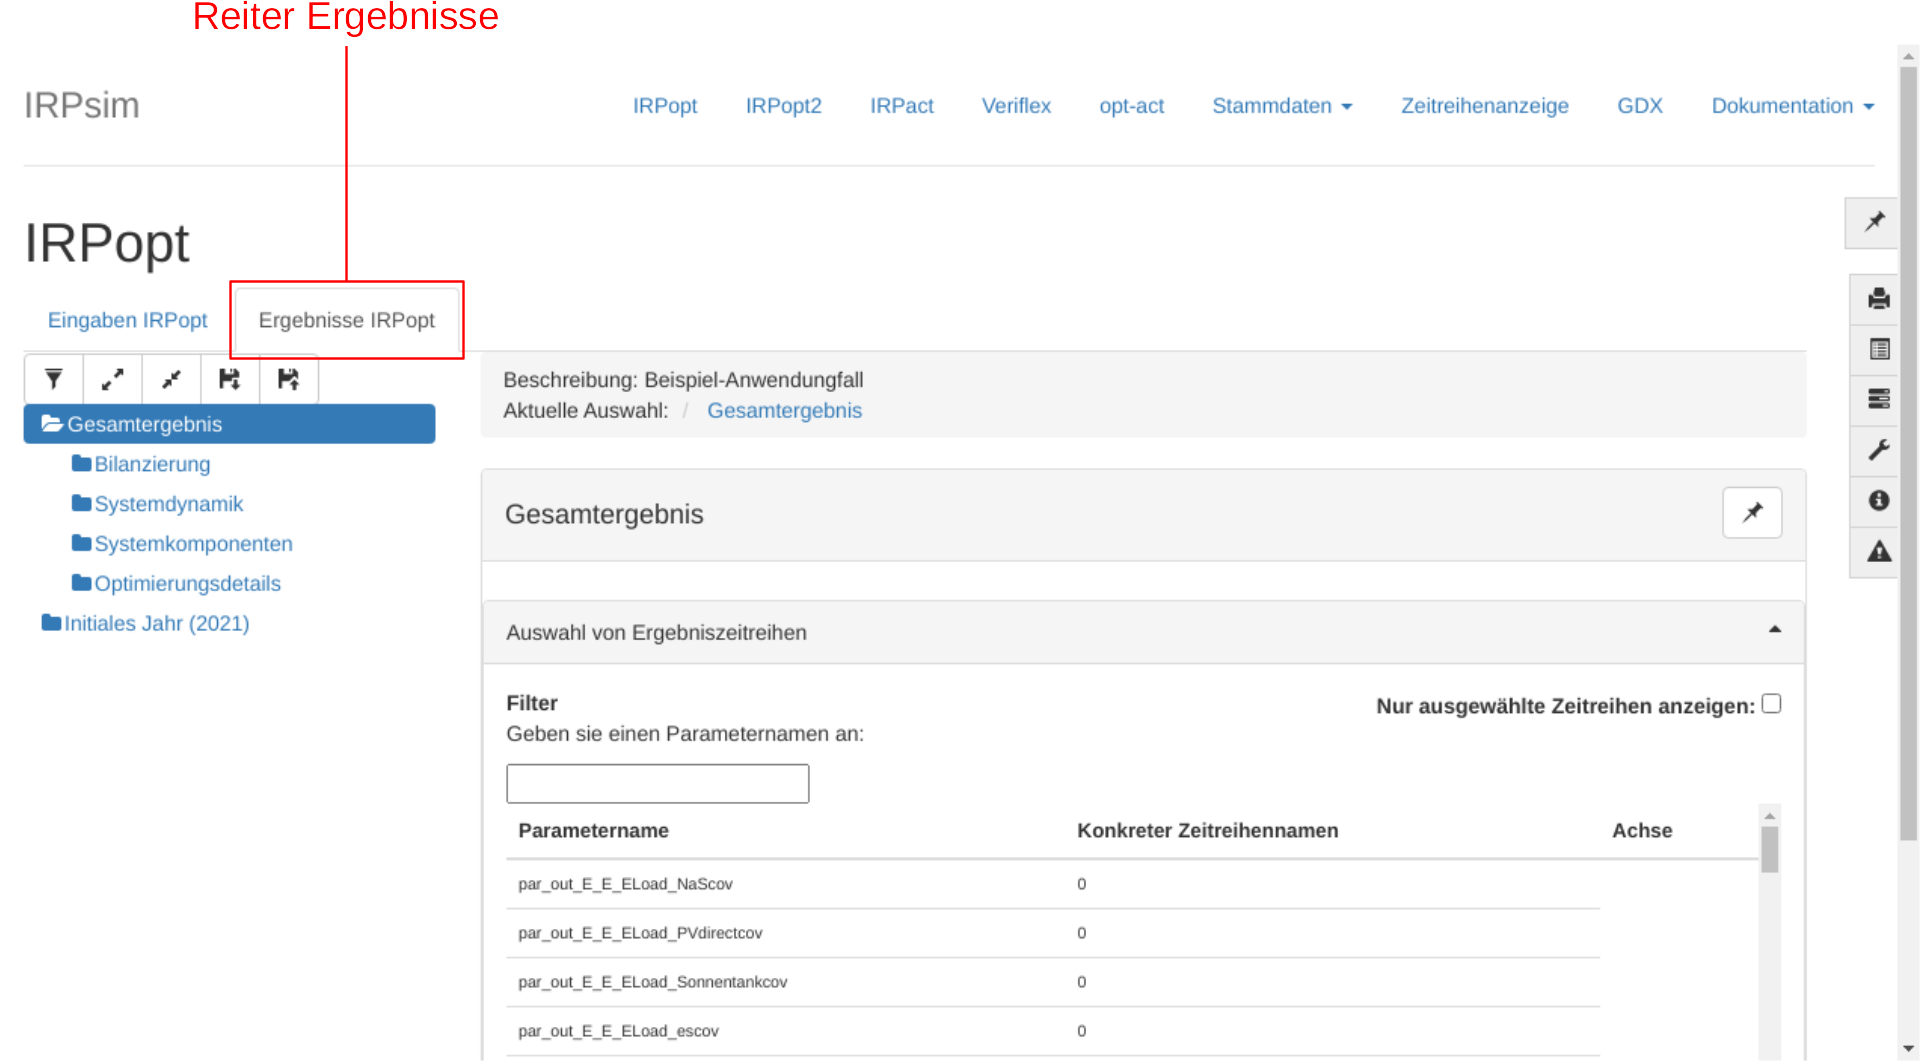The width and height of the screenshot is (1920, 1061).
Task: Click the warning triangle icon in right sidebar
Action: point(1879,551)
